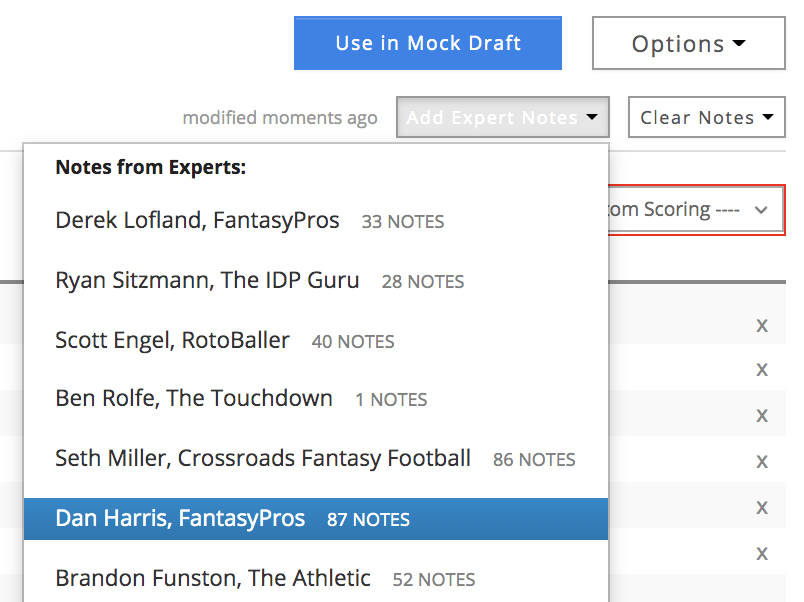Collapse the Add Expert Notes dropdown
This screenshot has width=804, height=602.
pyautogui.click(x=502, y=117)
